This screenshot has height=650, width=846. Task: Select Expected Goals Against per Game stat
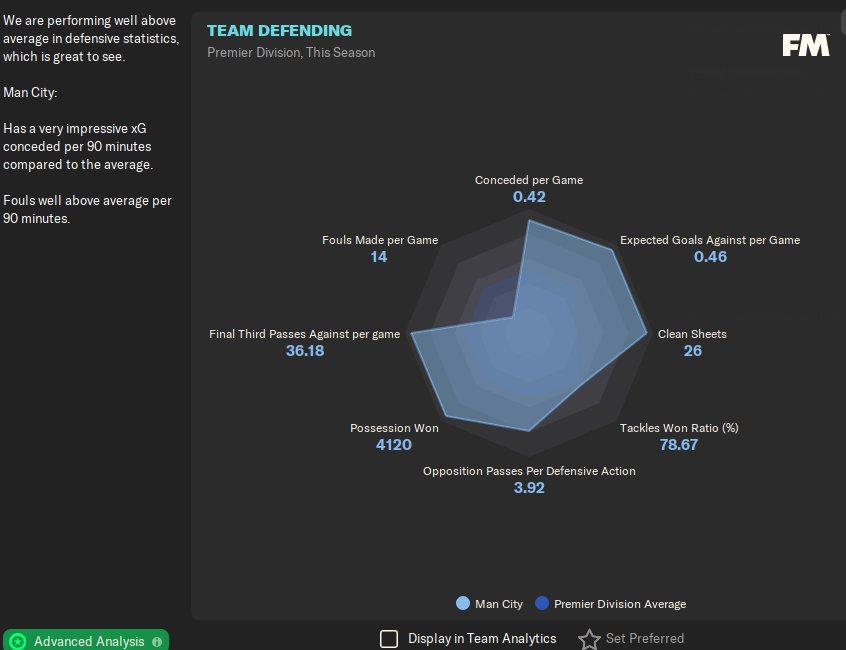coord(710,240)
